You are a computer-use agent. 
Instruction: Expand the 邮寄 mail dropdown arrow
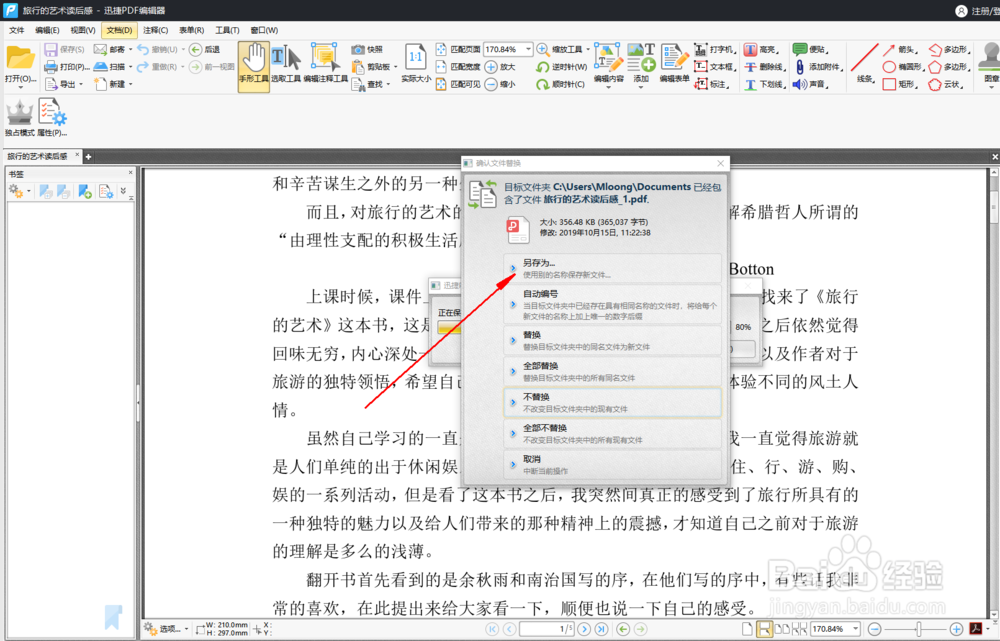click(x=131, y=50)
